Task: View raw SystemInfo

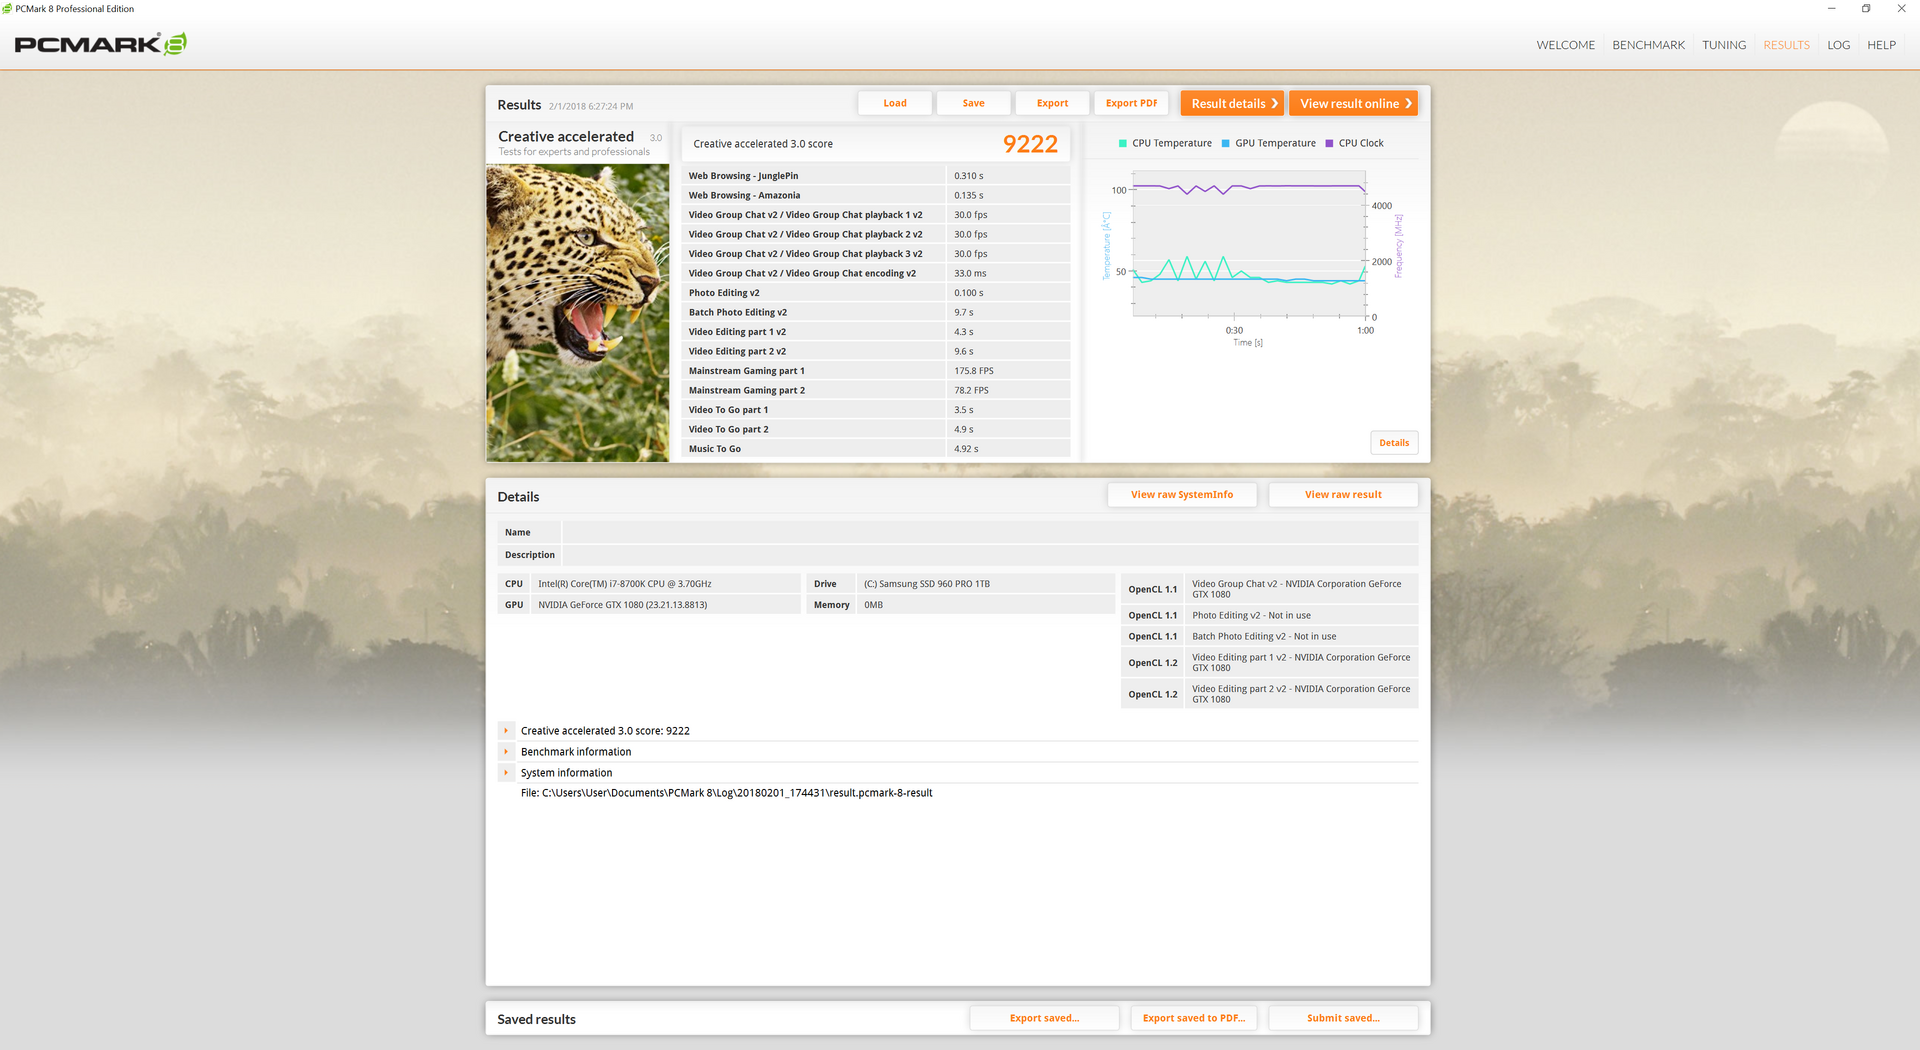Action: 1182,495
